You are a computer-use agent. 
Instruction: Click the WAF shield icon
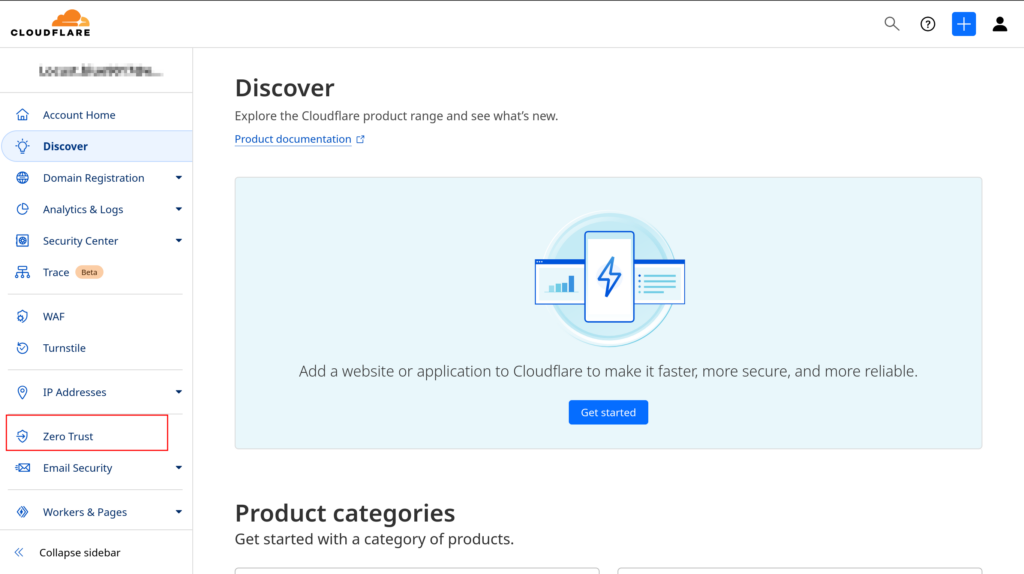point(22,317)
